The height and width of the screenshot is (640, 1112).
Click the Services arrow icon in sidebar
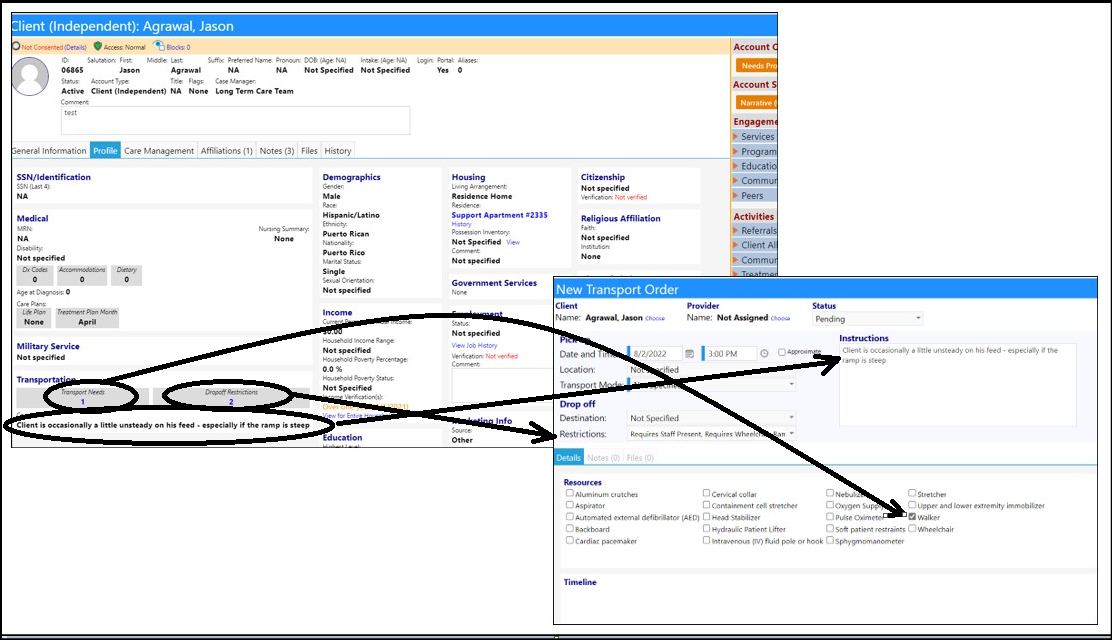tap(735, 136)
